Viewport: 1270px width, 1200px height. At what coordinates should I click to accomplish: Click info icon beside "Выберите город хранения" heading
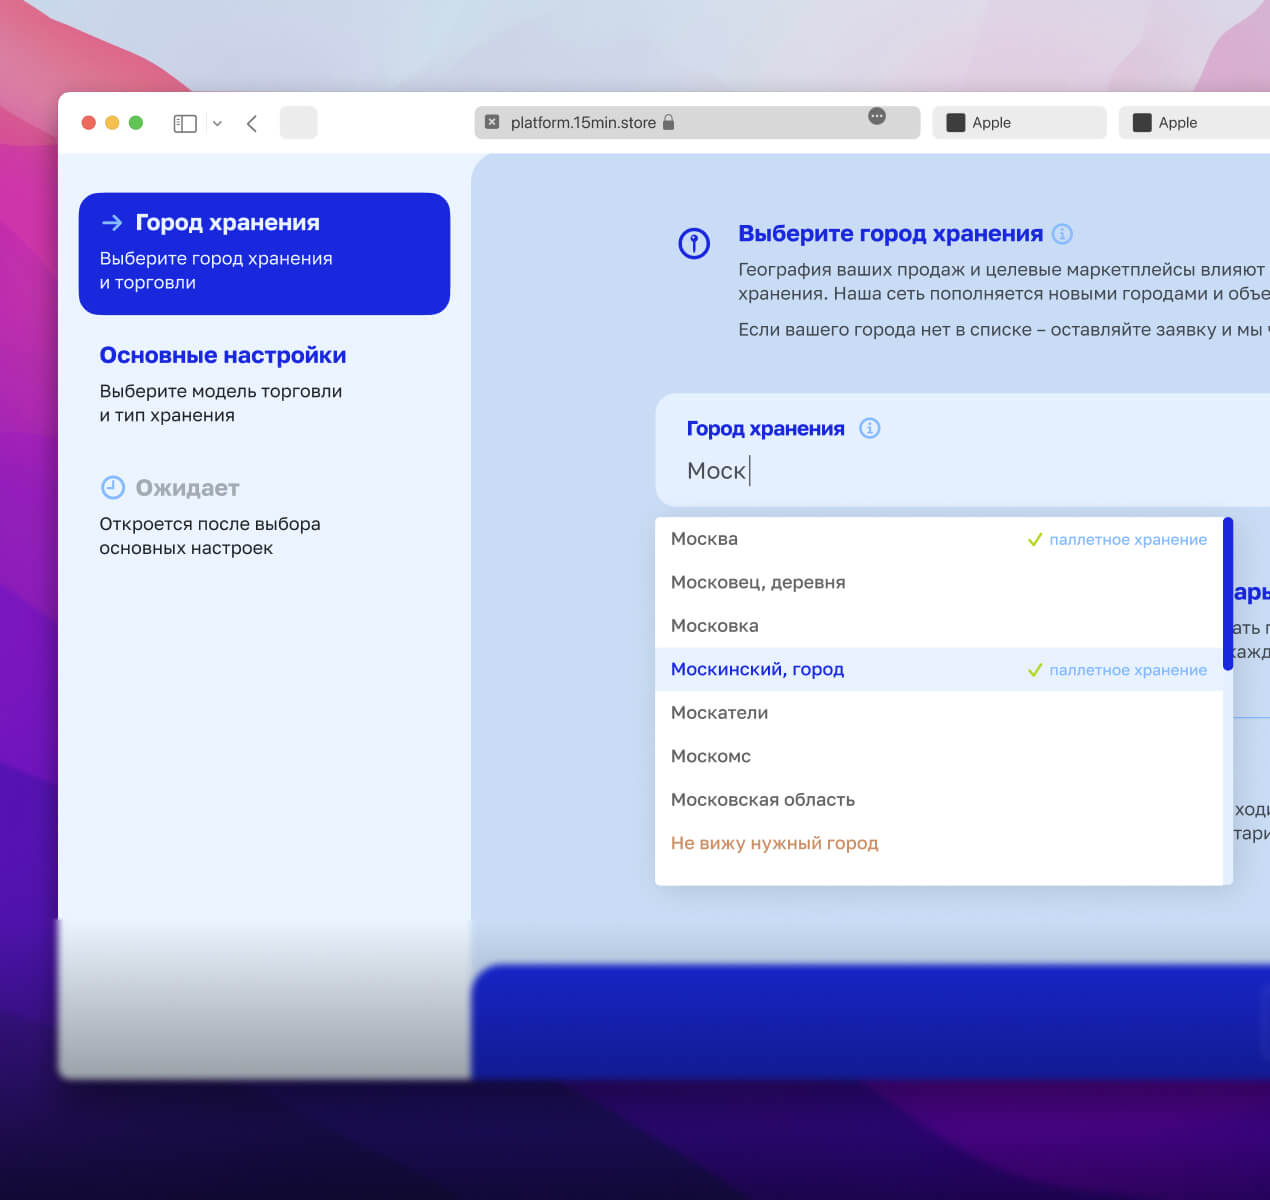[x=1063, y=234]
